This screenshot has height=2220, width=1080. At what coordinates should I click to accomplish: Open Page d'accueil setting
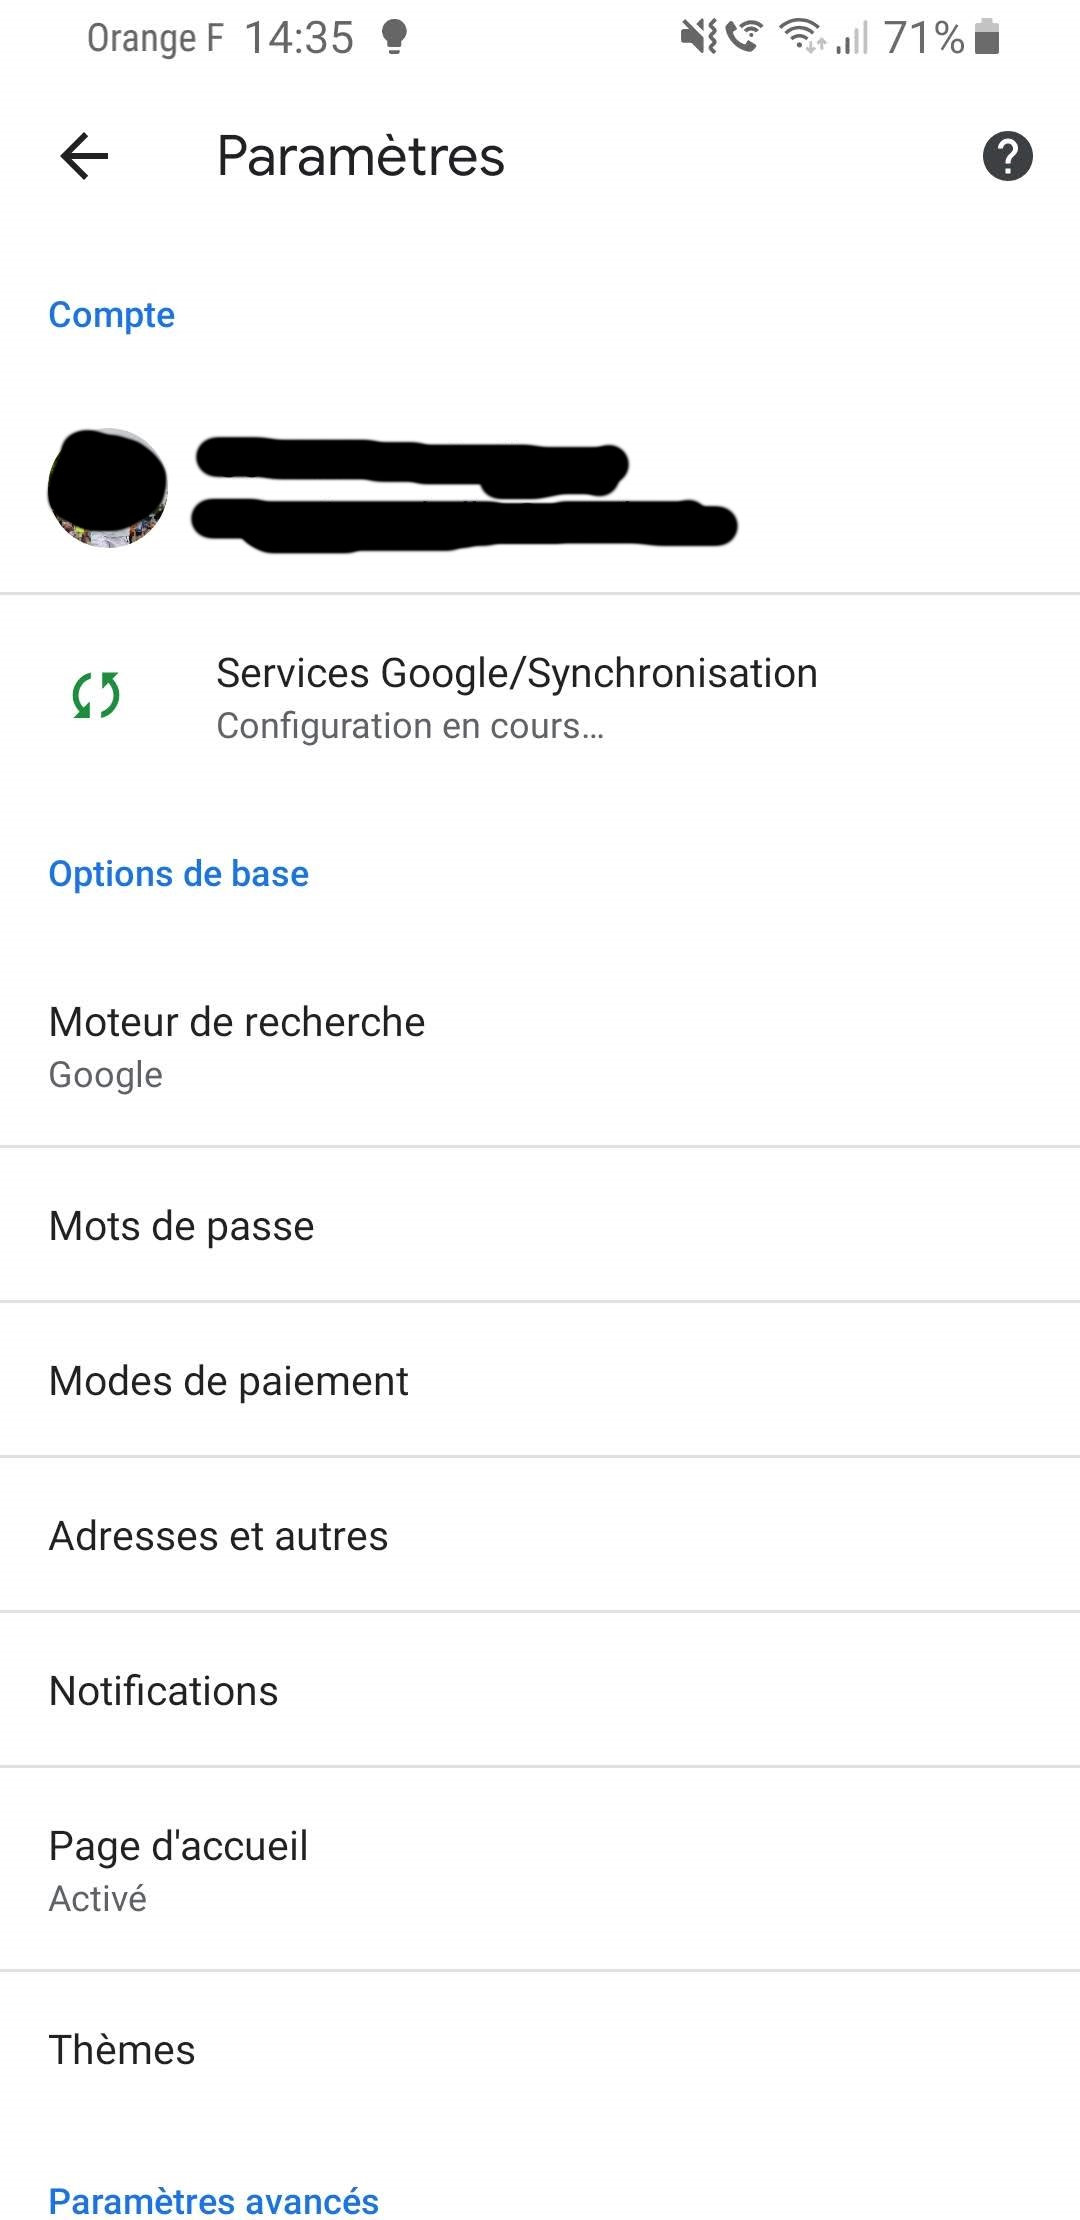pyautogui.click(x=179, y=1869)
